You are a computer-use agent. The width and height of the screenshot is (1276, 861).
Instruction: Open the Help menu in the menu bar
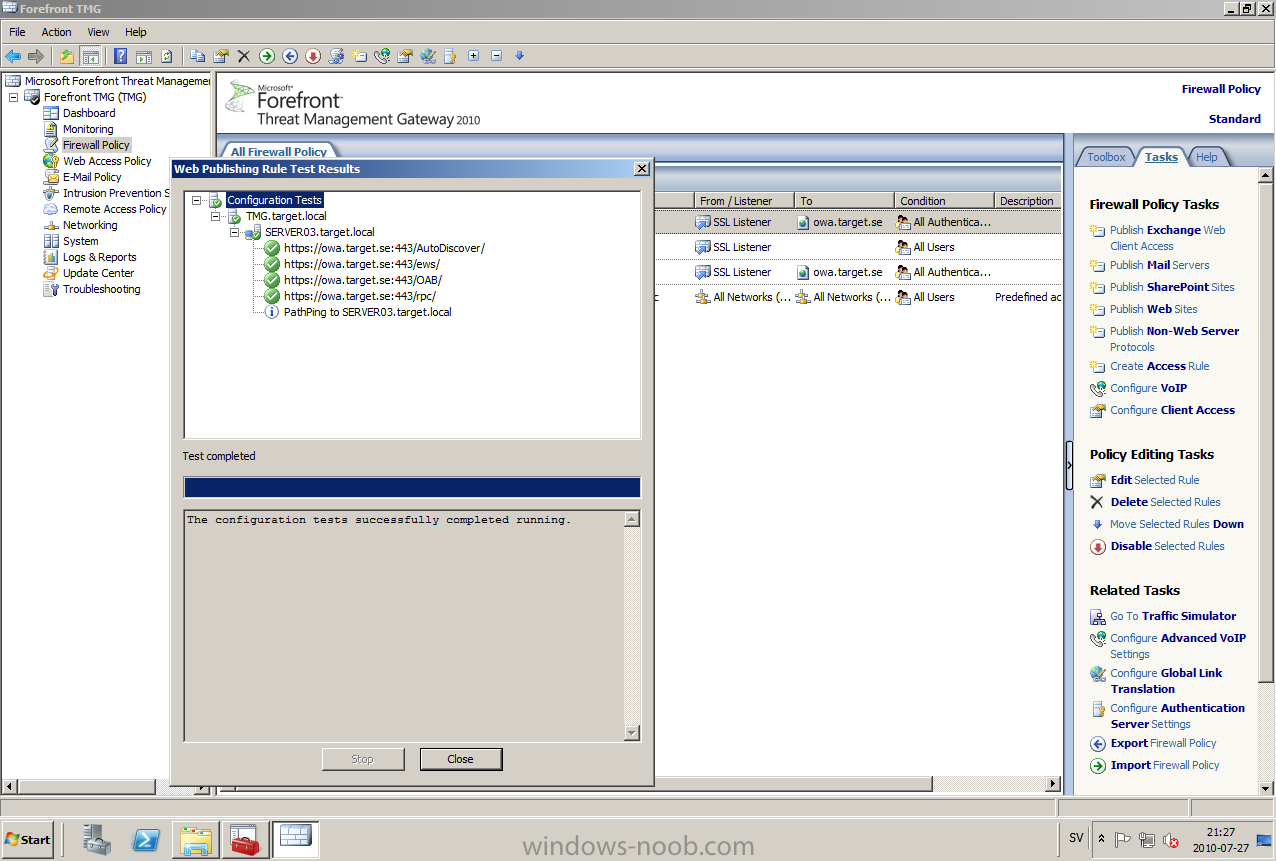(x=136, y=32)
